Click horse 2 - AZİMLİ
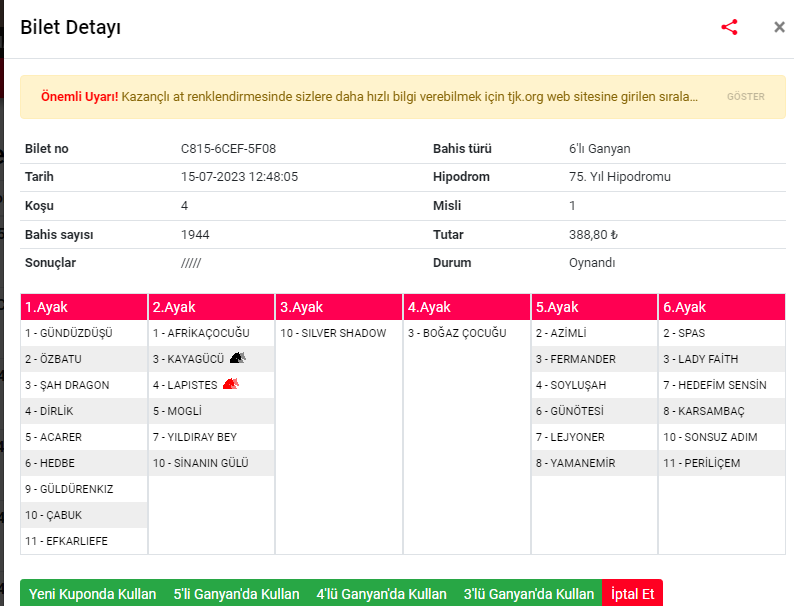 coord(561,333)
